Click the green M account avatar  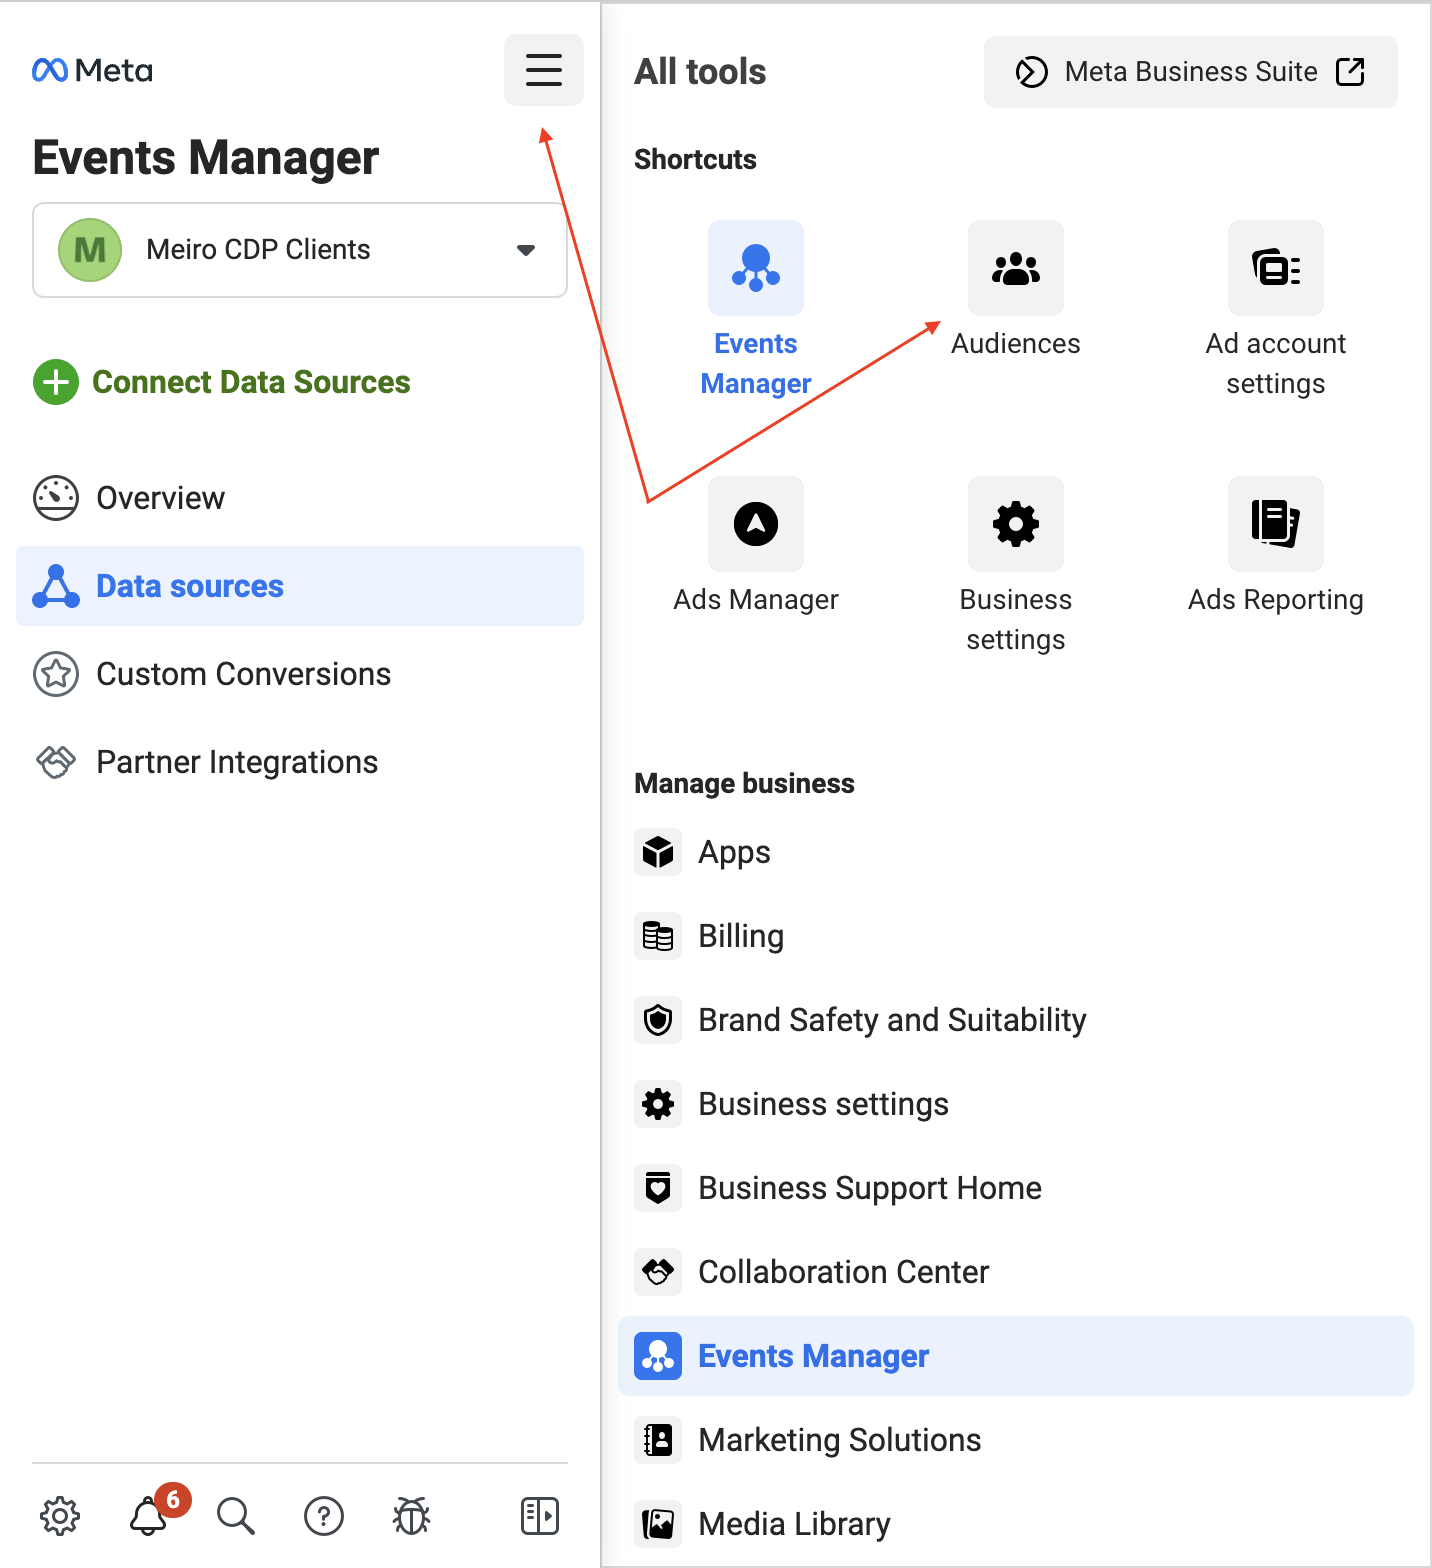coord(90,250)
